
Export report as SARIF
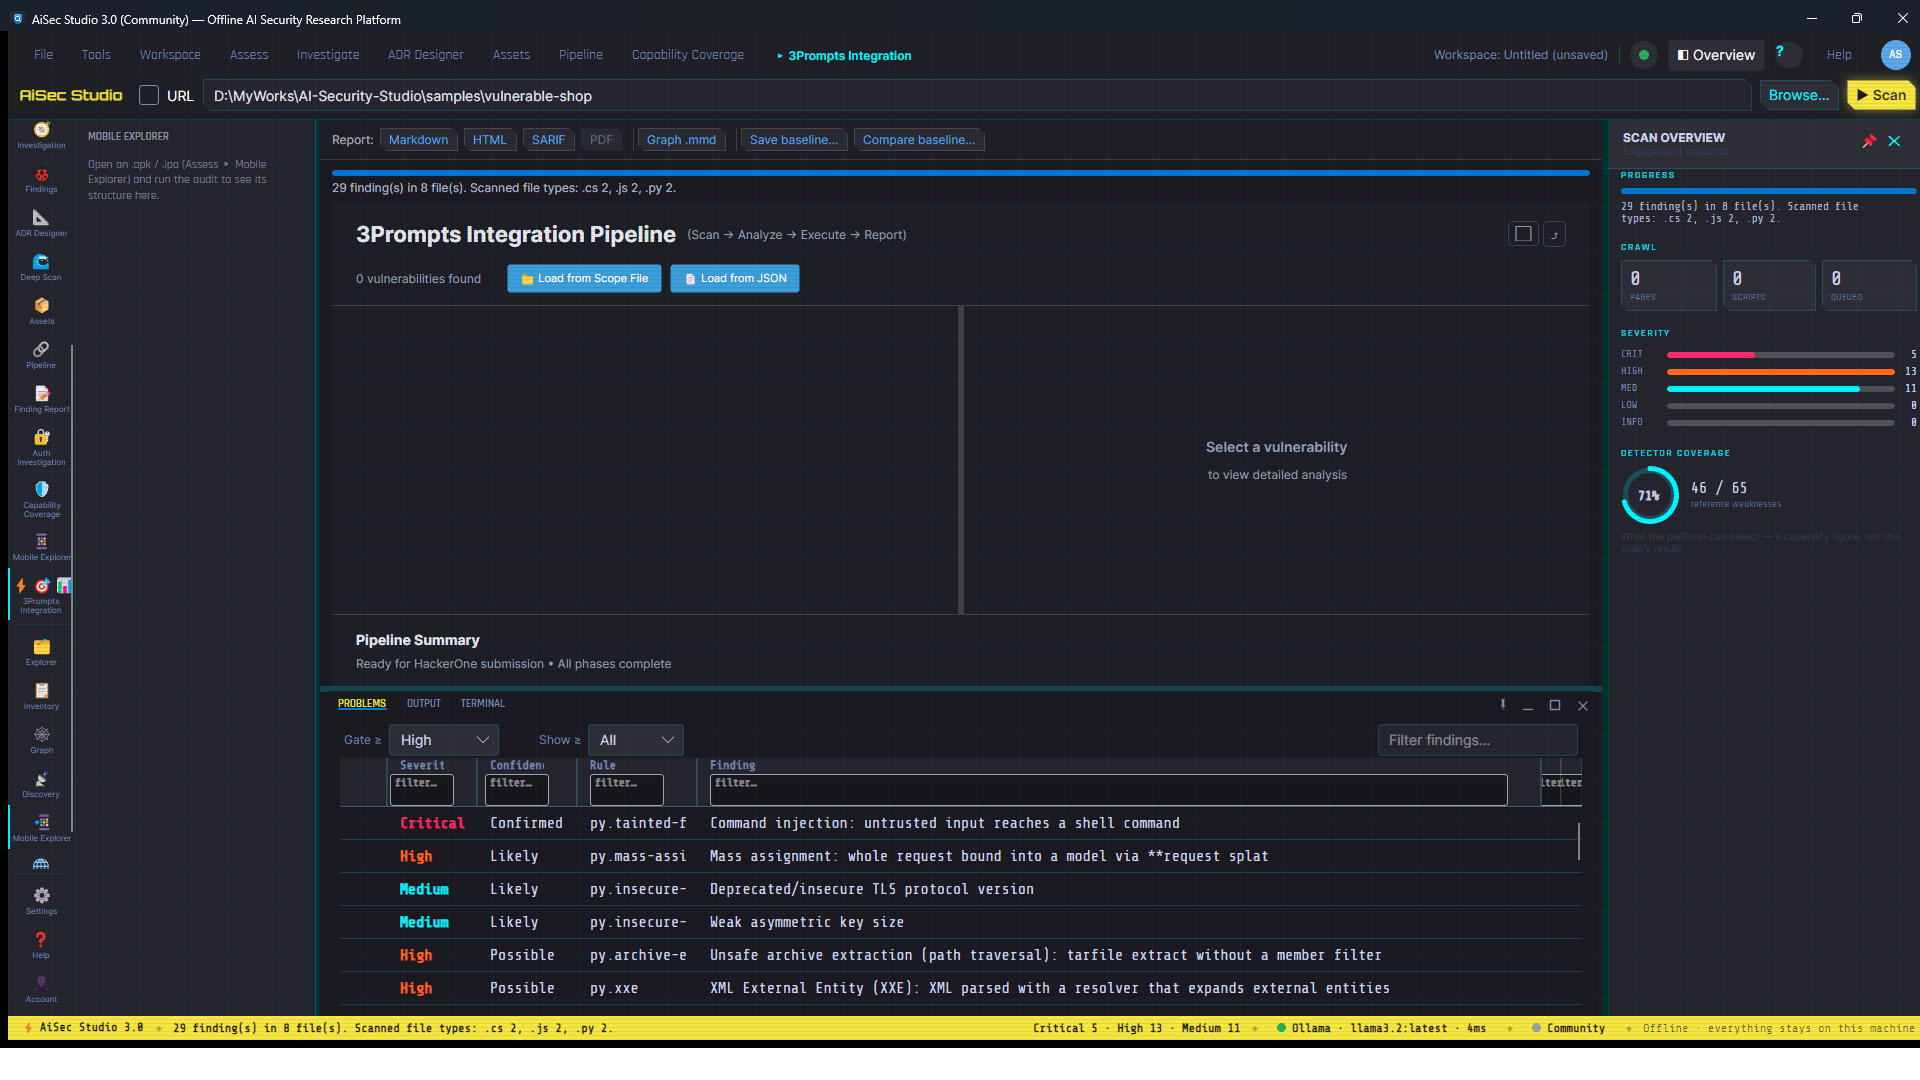(548, 140)
